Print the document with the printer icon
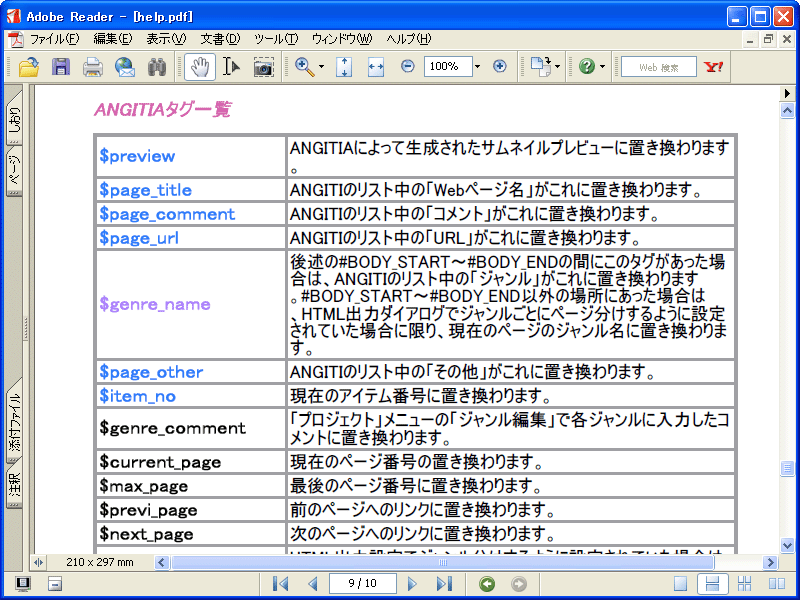Viewport: 800px width, 600px height. click(93, 67)
